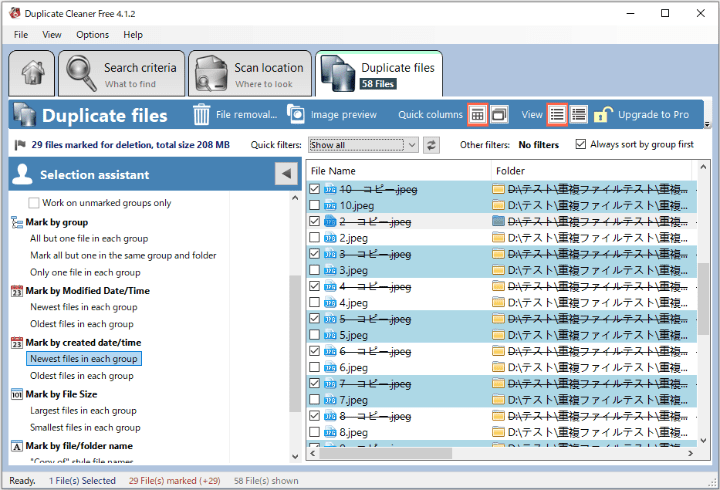This screenshot has width=720, height=490.
Task: Select Smallest files in each group
Action: coord(85,428)
